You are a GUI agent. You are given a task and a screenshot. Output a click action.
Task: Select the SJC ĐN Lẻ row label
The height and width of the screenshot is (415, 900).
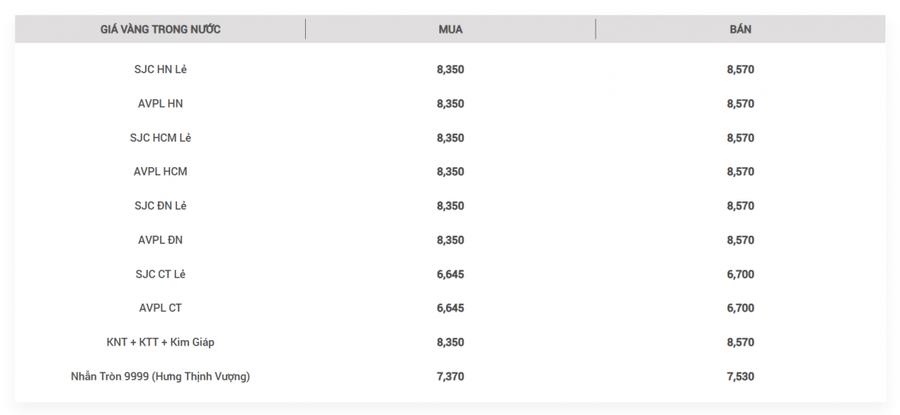point(160,205)
